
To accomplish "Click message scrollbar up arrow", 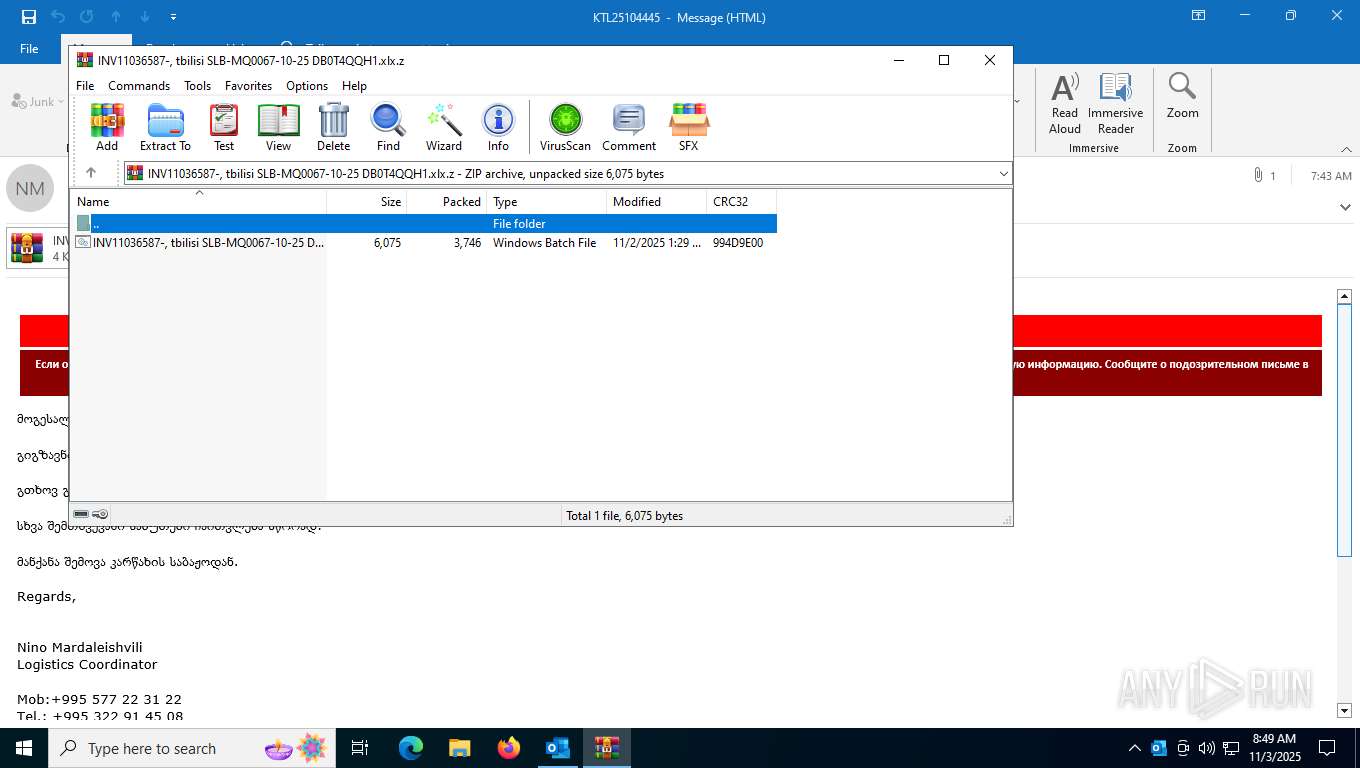I will point(1345,296).
